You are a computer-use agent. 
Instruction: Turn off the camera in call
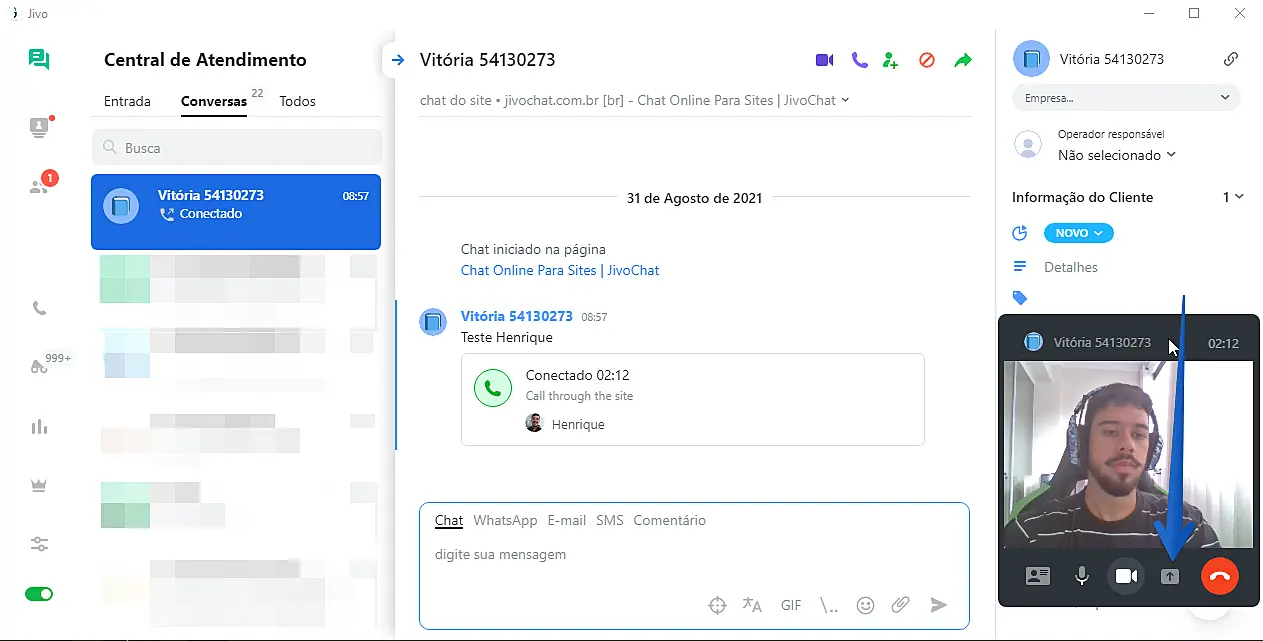click(1126, 576)
